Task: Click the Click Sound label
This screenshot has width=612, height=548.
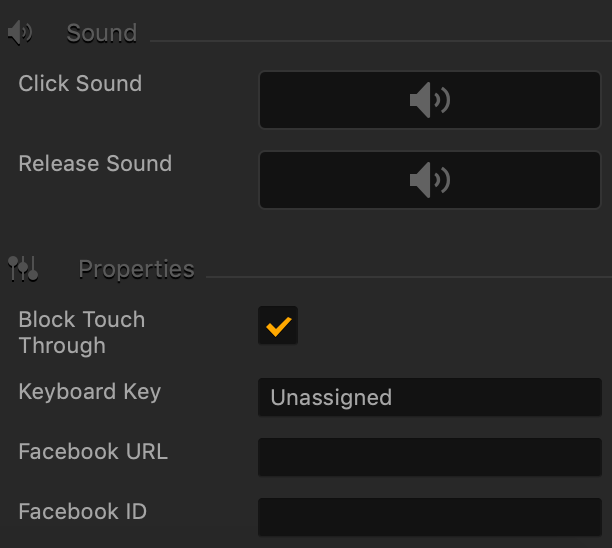Action: 80,83
